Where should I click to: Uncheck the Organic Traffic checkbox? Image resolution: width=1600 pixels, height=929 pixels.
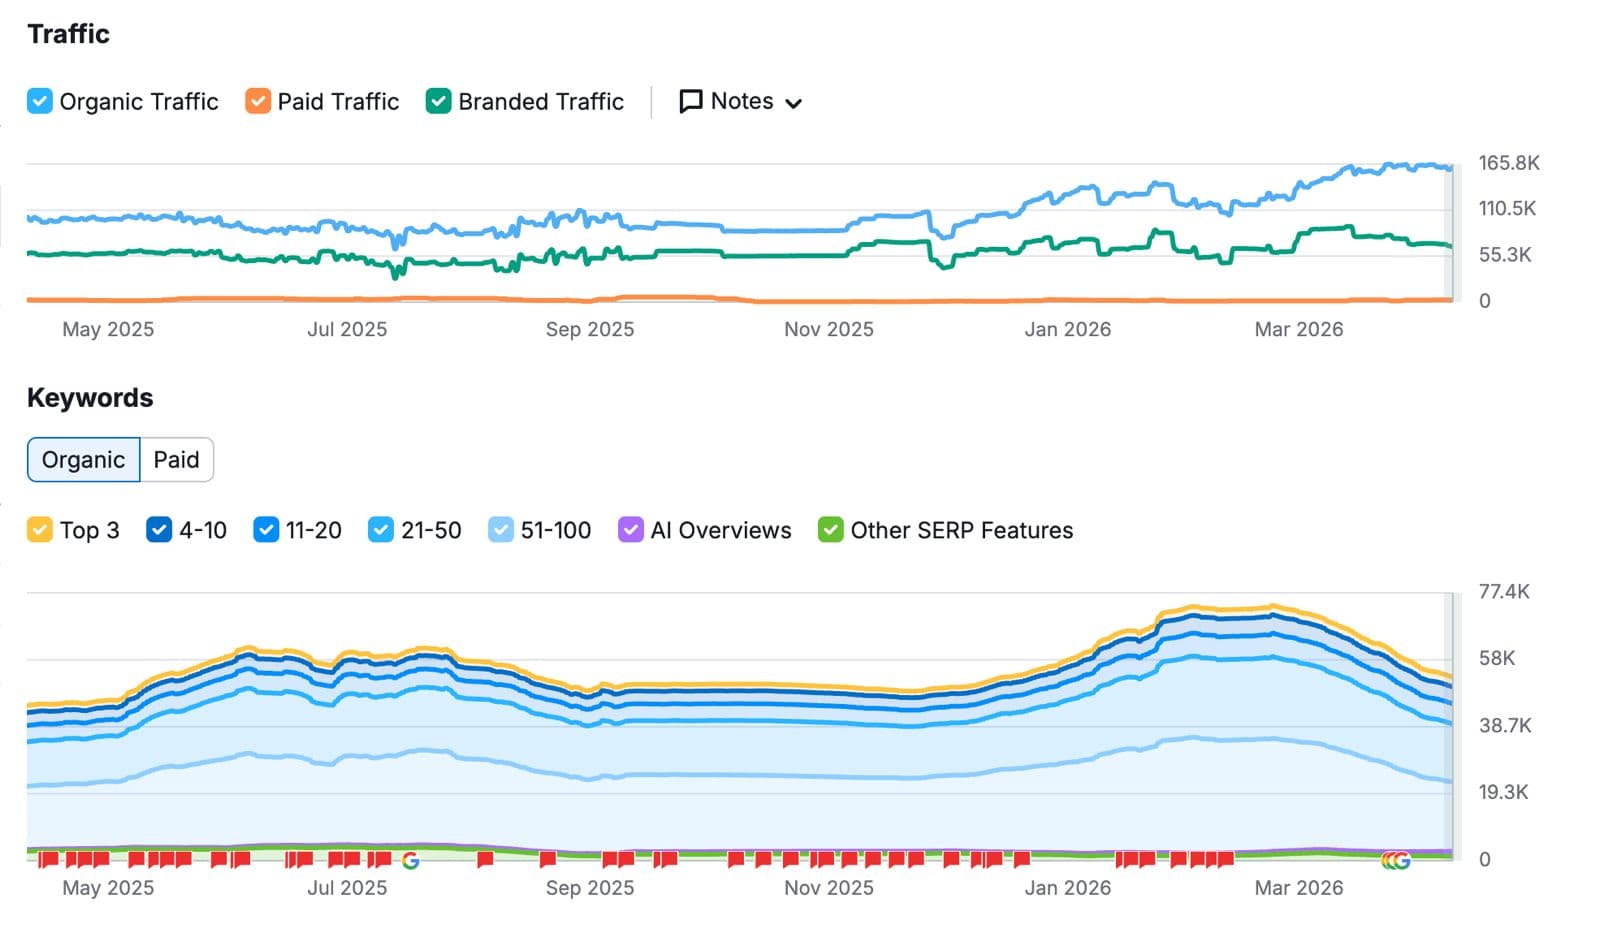point(40,101)
